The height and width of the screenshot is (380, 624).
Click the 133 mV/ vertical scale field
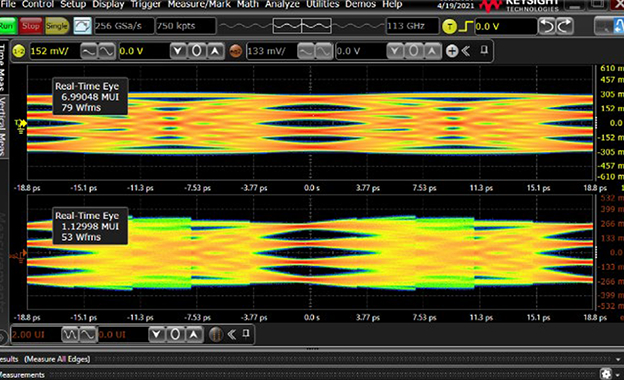(x=271, y=51)
